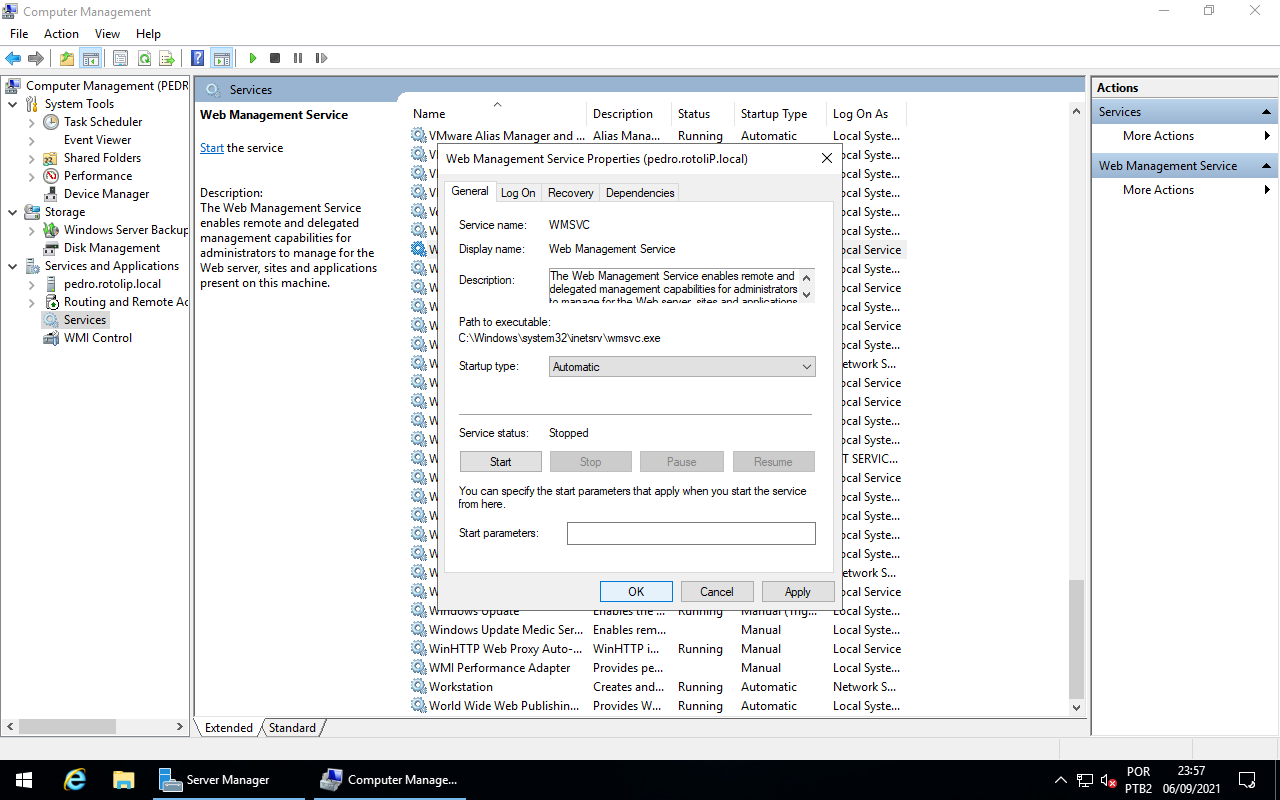Click the Start parameters text field
Screen dimensions: 1280x800
pyautogui.click(x=690, y=534)
